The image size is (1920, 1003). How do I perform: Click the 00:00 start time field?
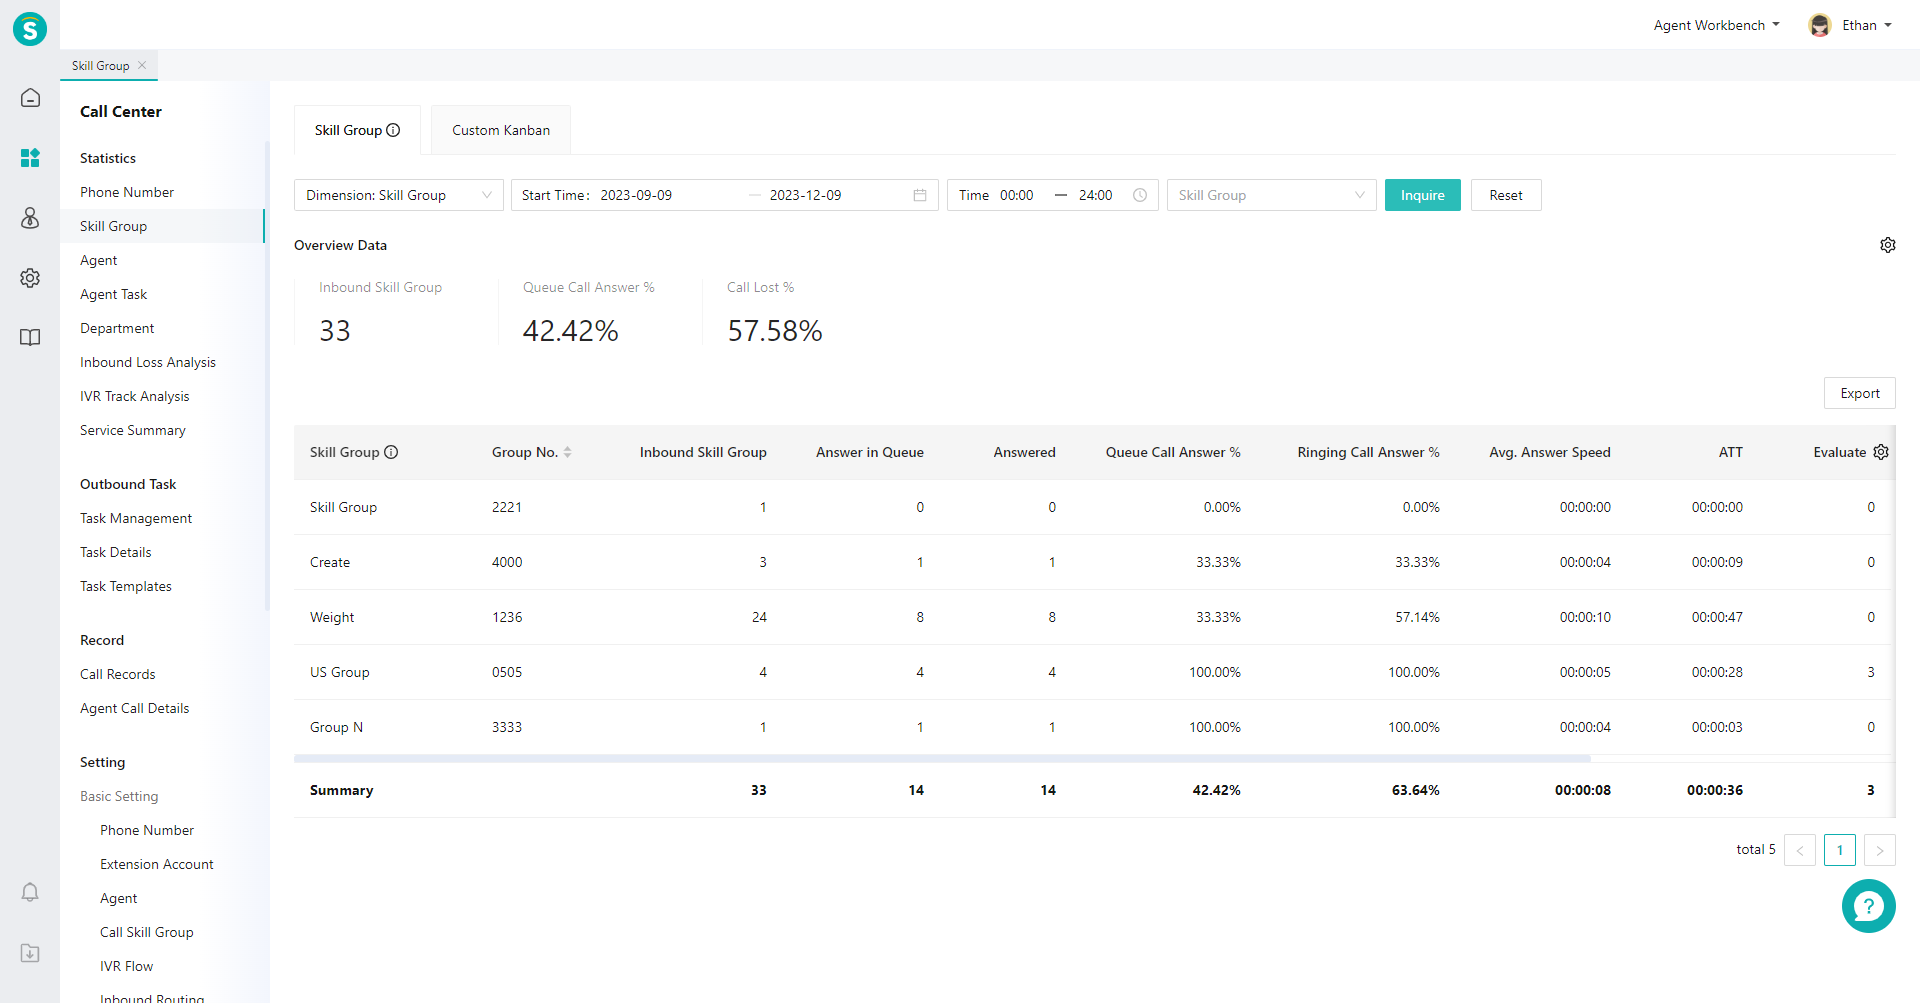pyautogui.click(x=1017, y=195)
